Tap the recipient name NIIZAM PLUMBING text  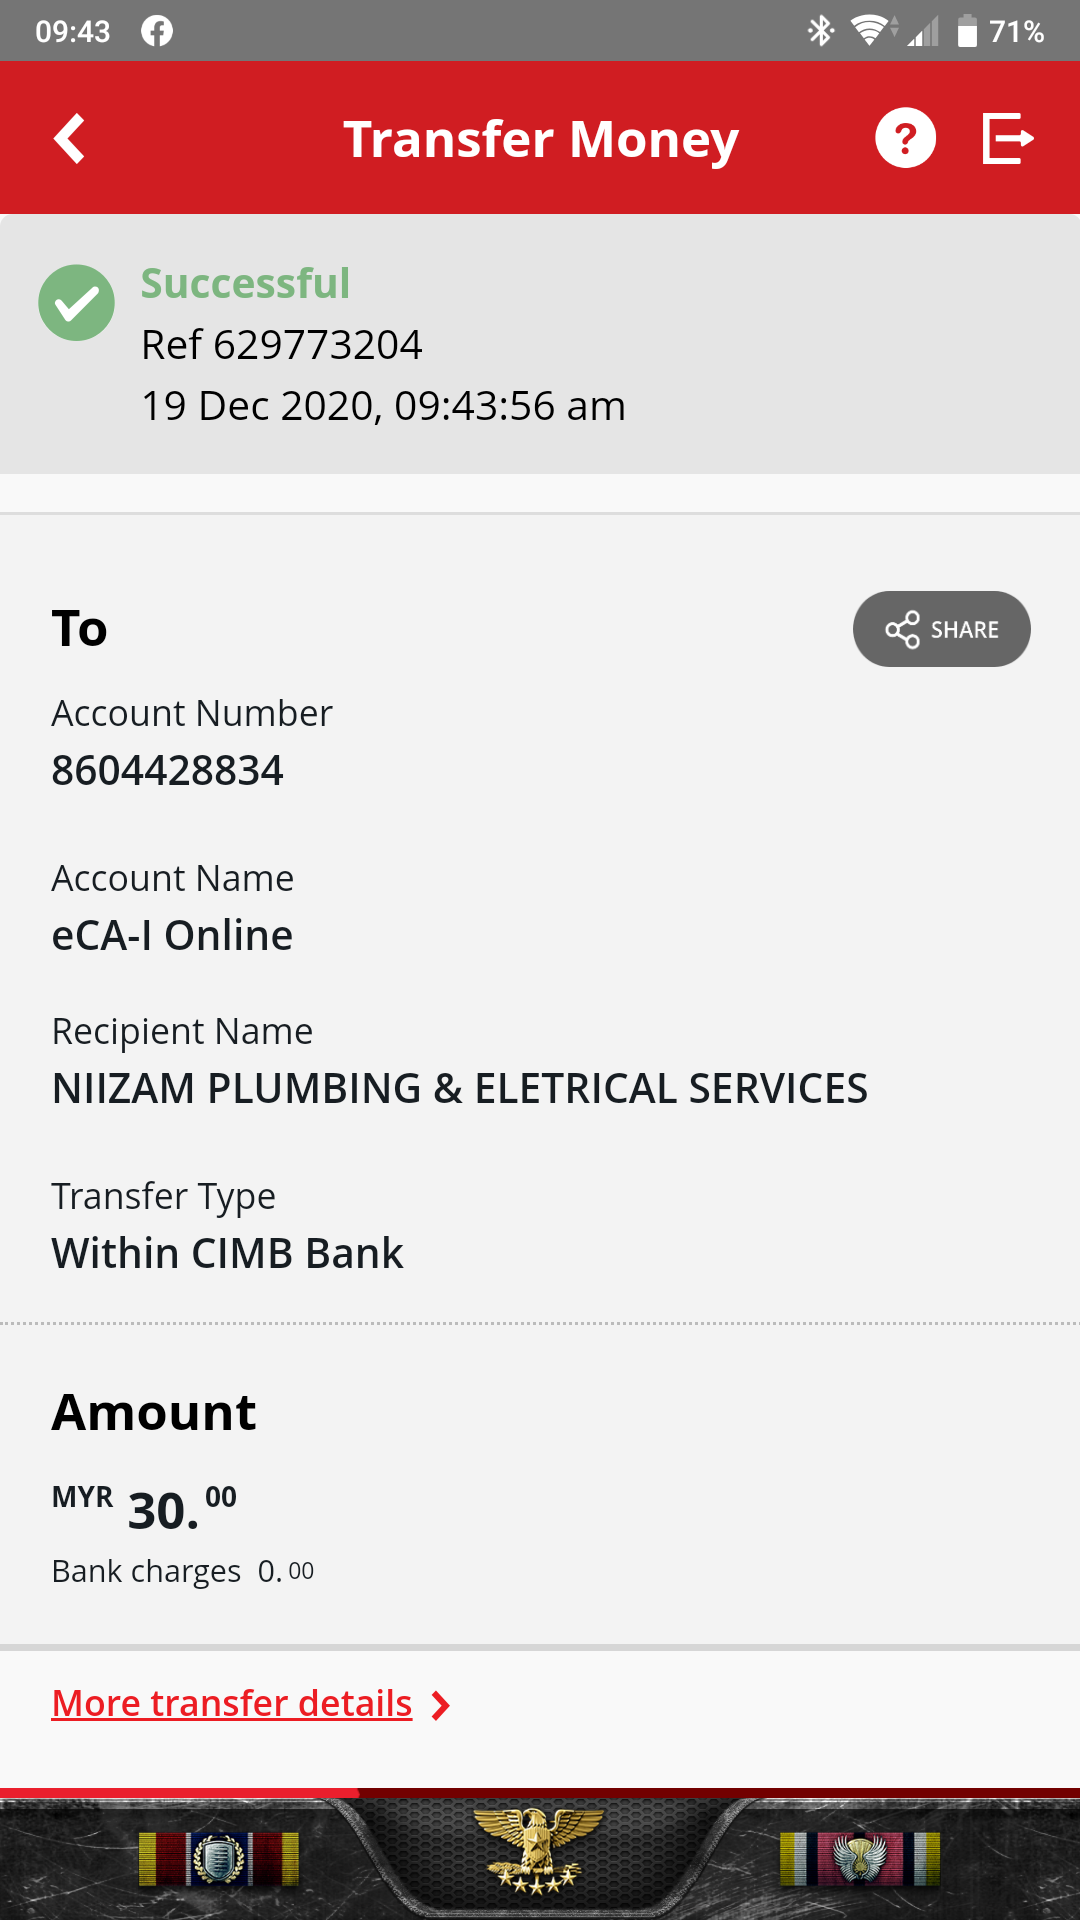(460, 1089)
